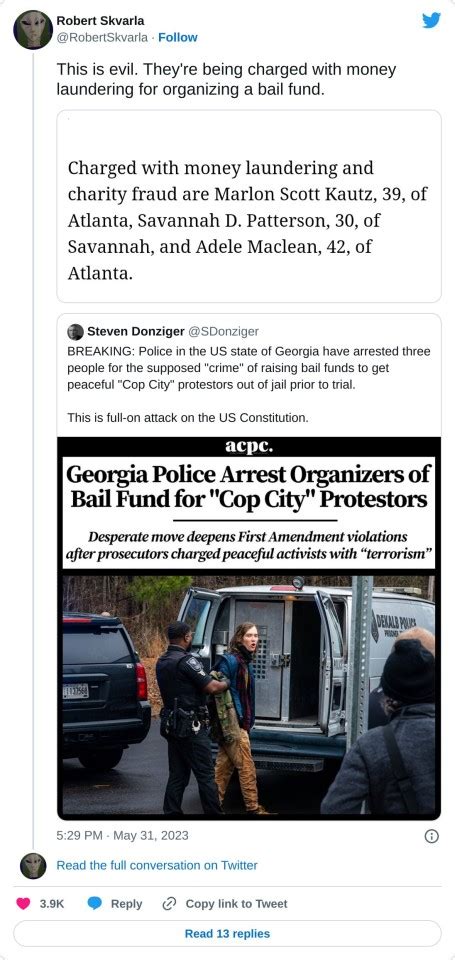
Task: Read the full conversation on Twitter
Action: tap(157, 865)
